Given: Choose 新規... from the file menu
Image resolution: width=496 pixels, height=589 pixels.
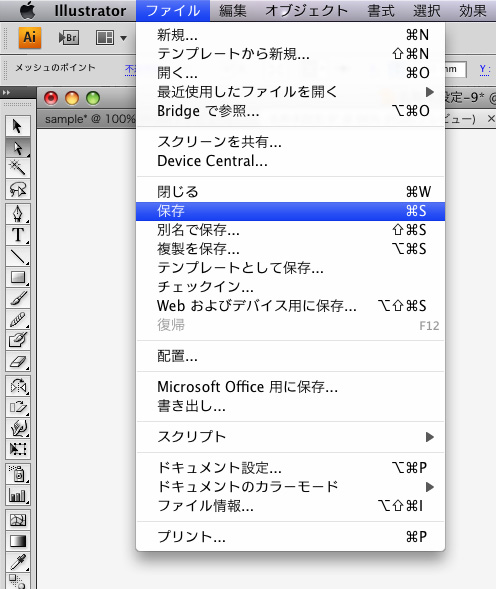Looking at the screenshot, I should point(290,35).
